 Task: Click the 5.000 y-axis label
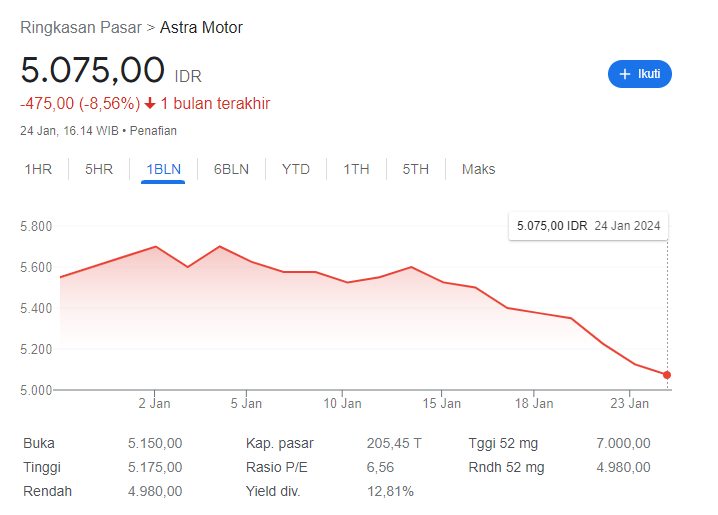[36, 390]
